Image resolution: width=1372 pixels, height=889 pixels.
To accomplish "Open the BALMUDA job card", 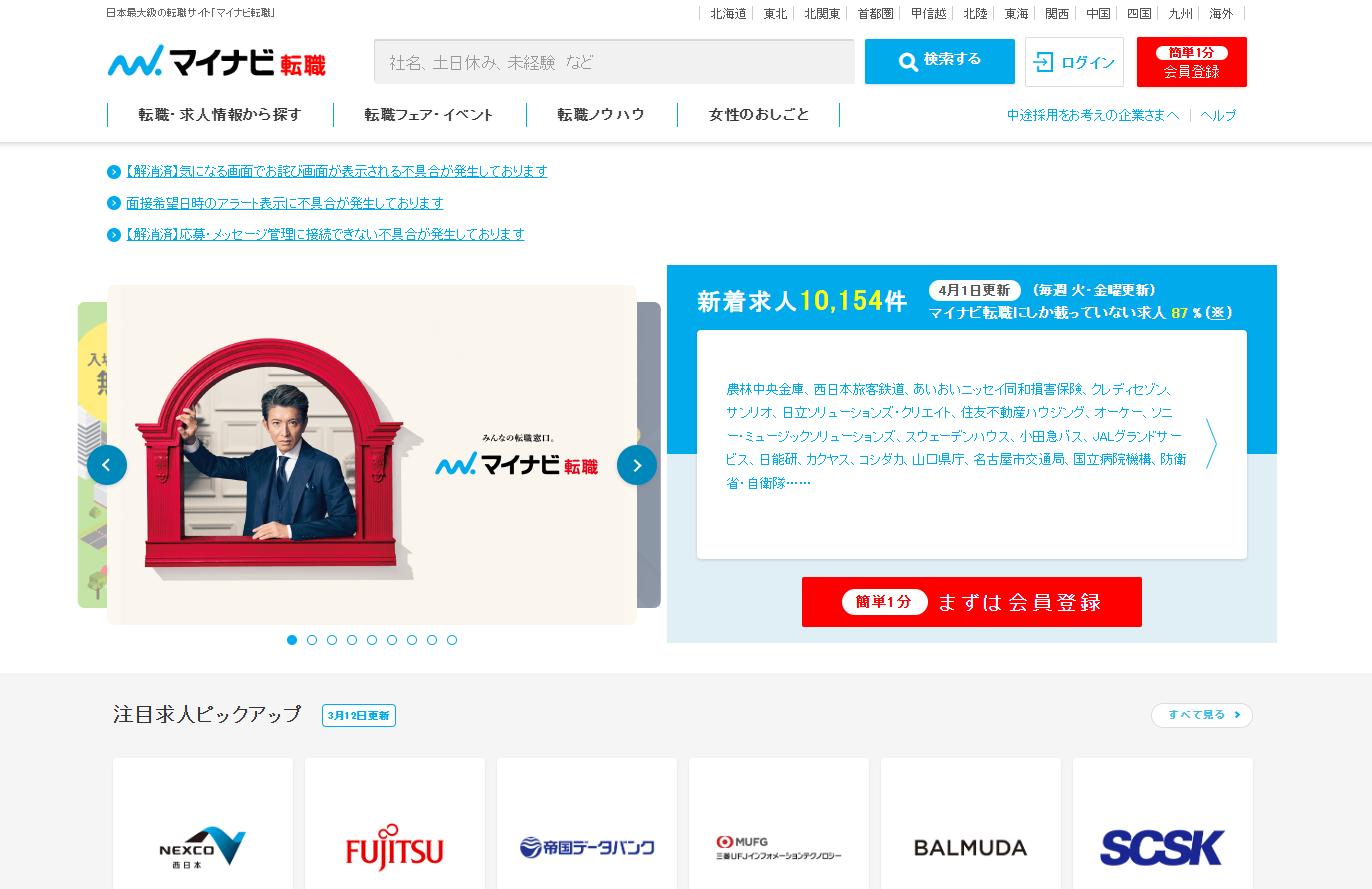I will click(x=971, y=824).
